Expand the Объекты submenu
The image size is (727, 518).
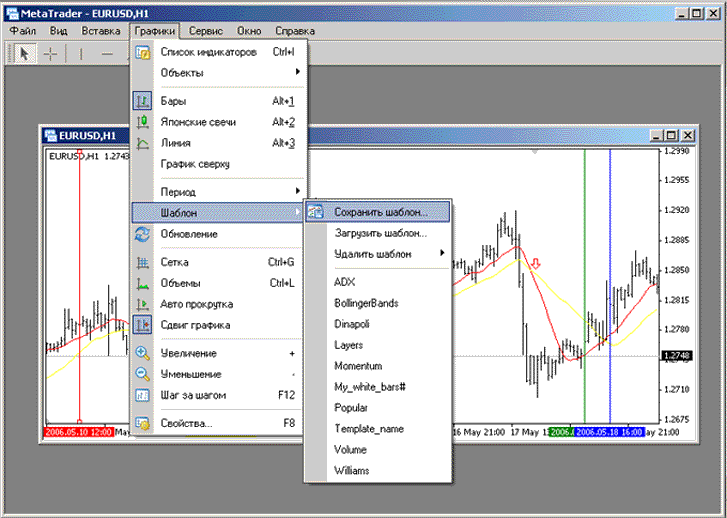pyautogui.click(x=218, y=72)
